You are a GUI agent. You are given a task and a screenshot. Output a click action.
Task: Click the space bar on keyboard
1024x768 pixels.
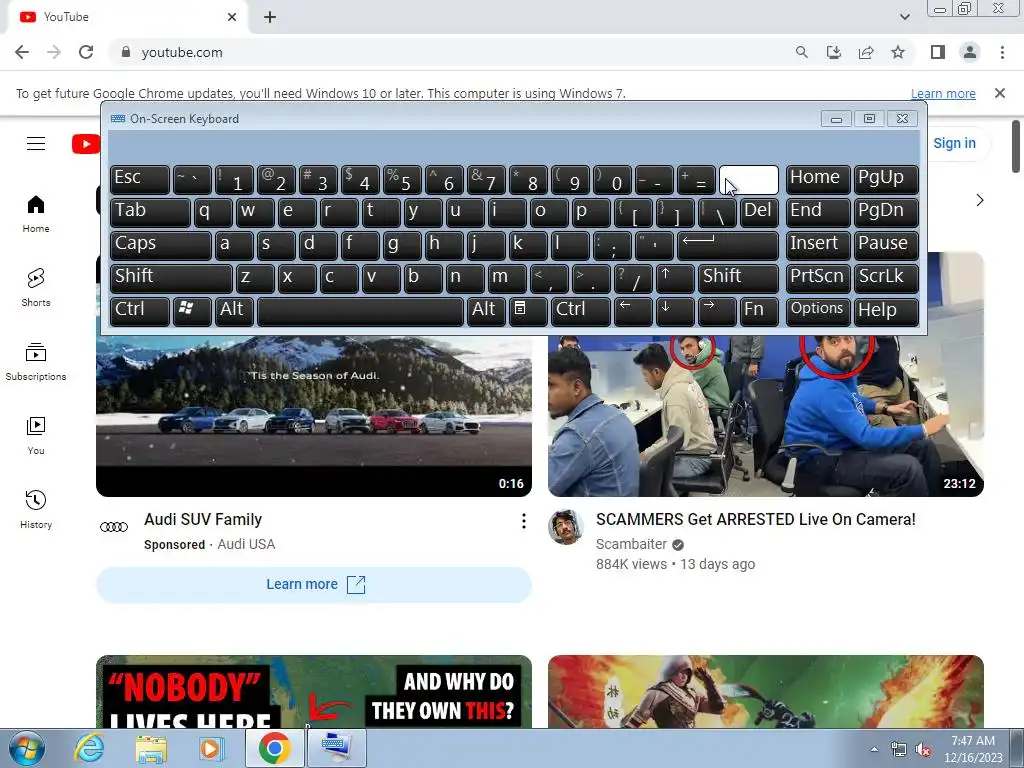click(360, 311)
